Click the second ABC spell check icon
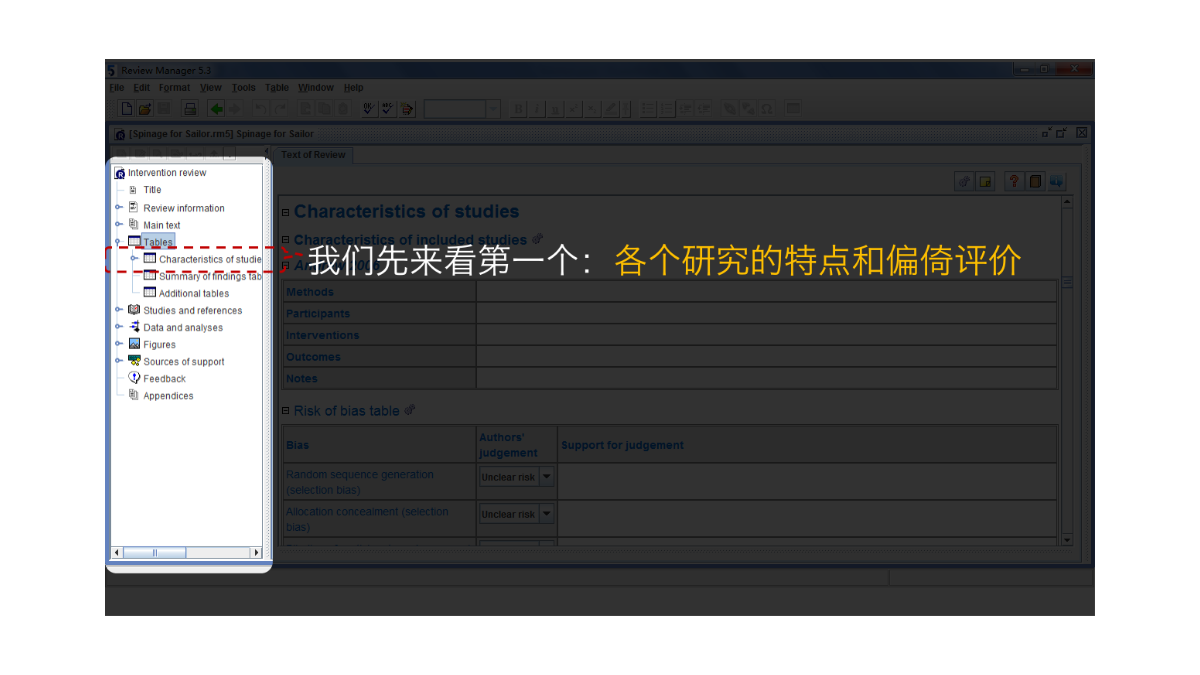This screenshot has height=675, width=1200. pyautogui.click(x=388, y=108)
